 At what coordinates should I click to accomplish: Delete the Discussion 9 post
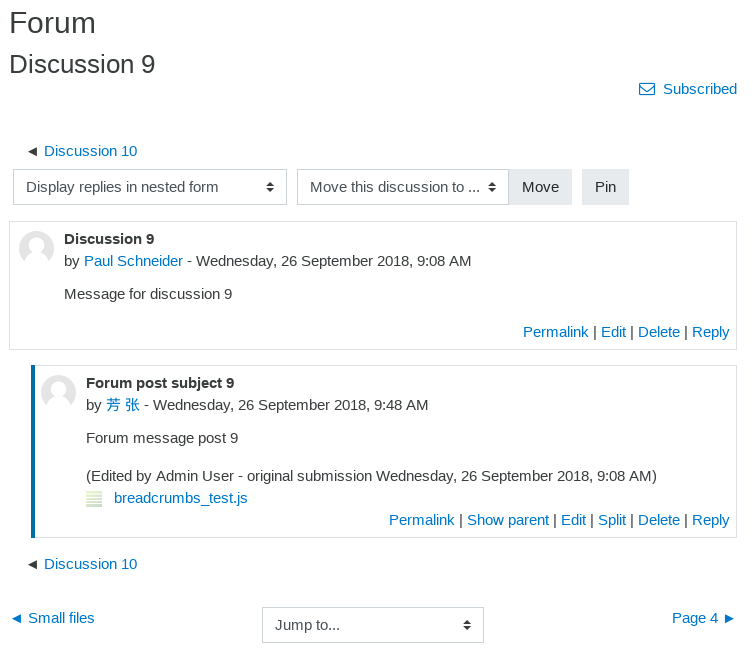[x=658, y=332]
